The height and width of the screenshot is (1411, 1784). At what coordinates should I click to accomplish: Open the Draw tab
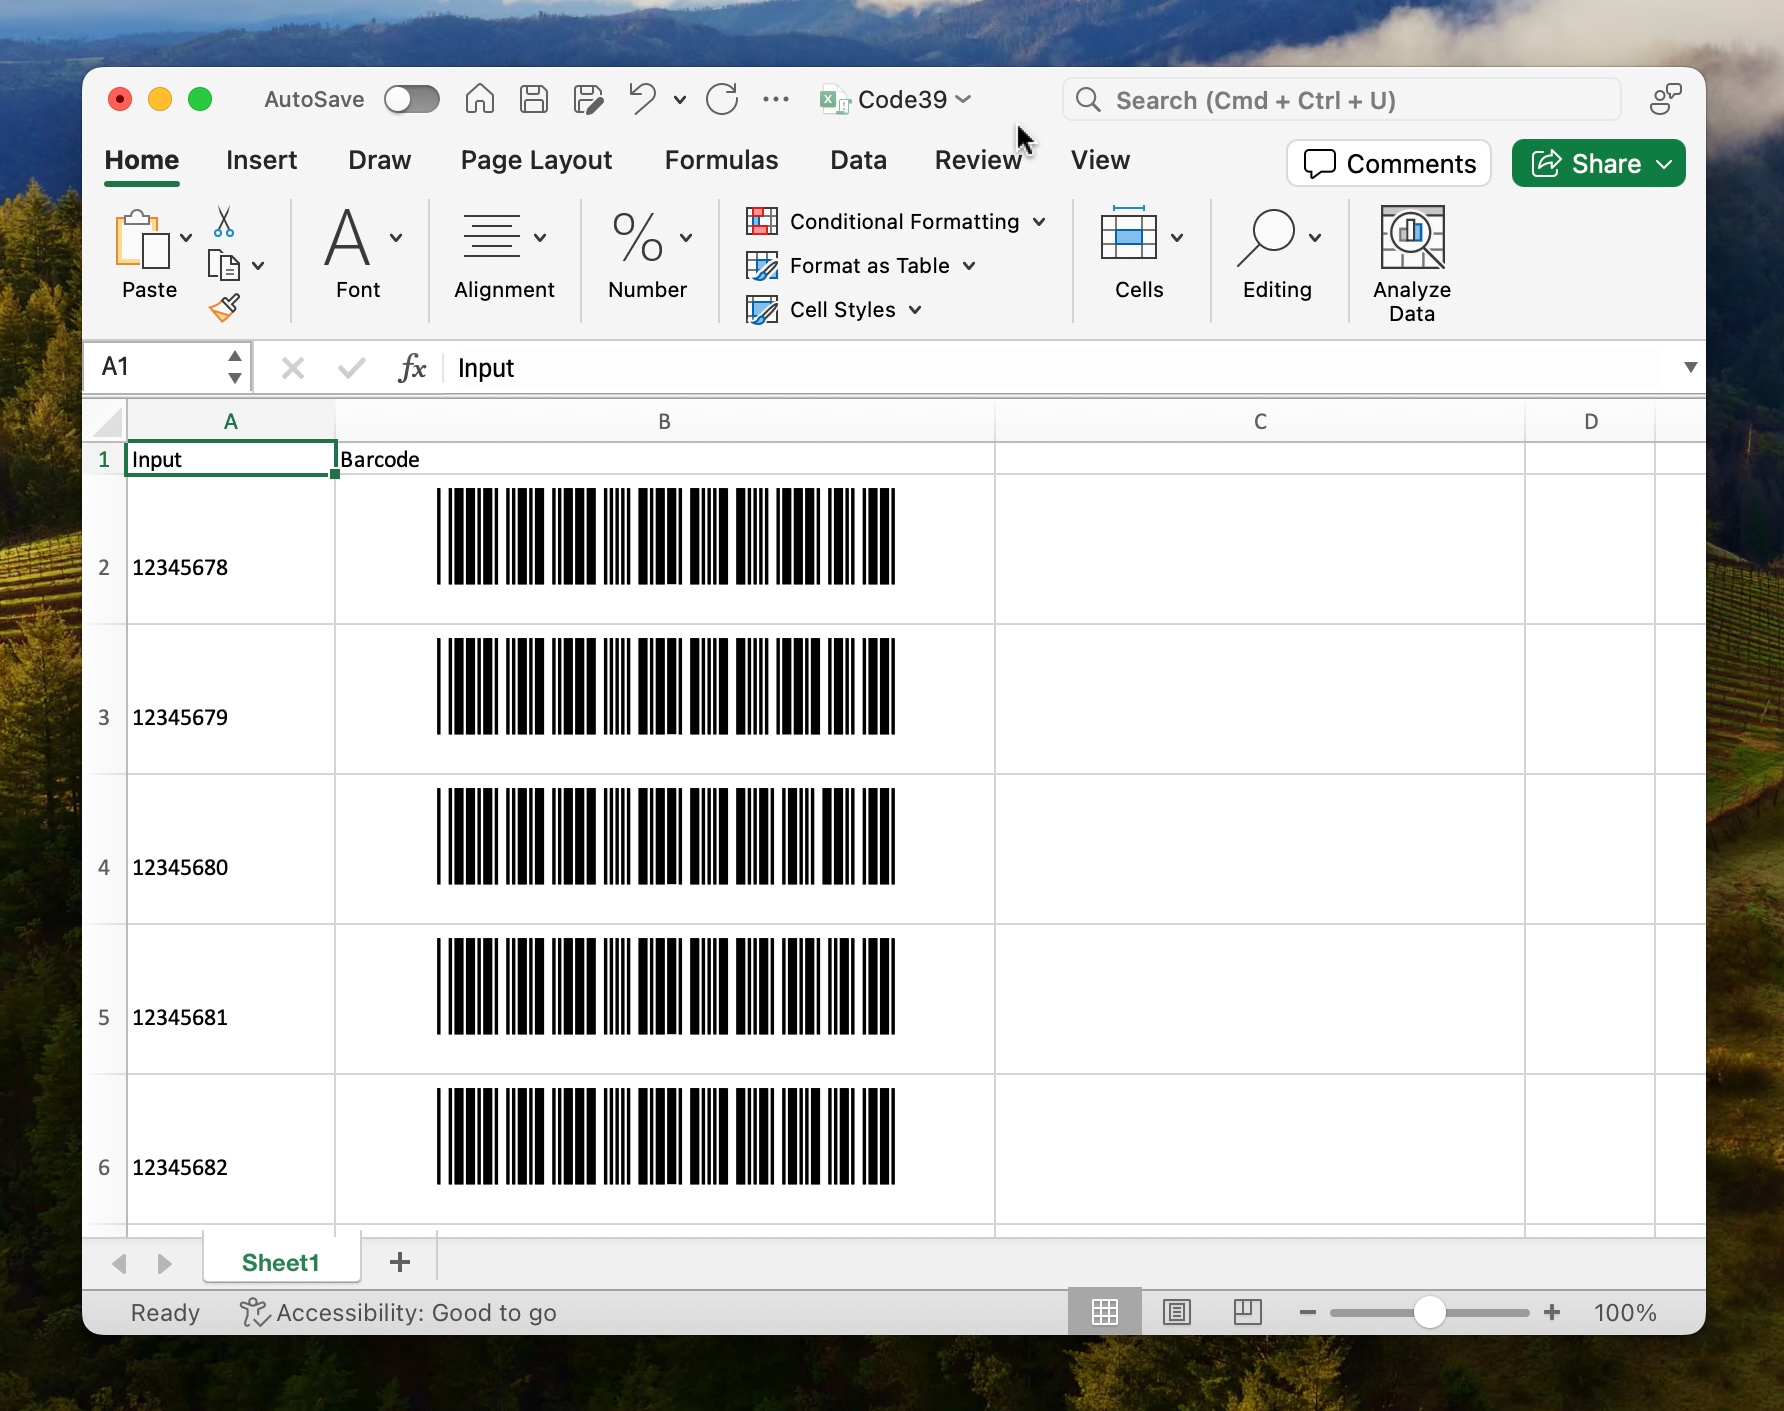coord(379,160)
